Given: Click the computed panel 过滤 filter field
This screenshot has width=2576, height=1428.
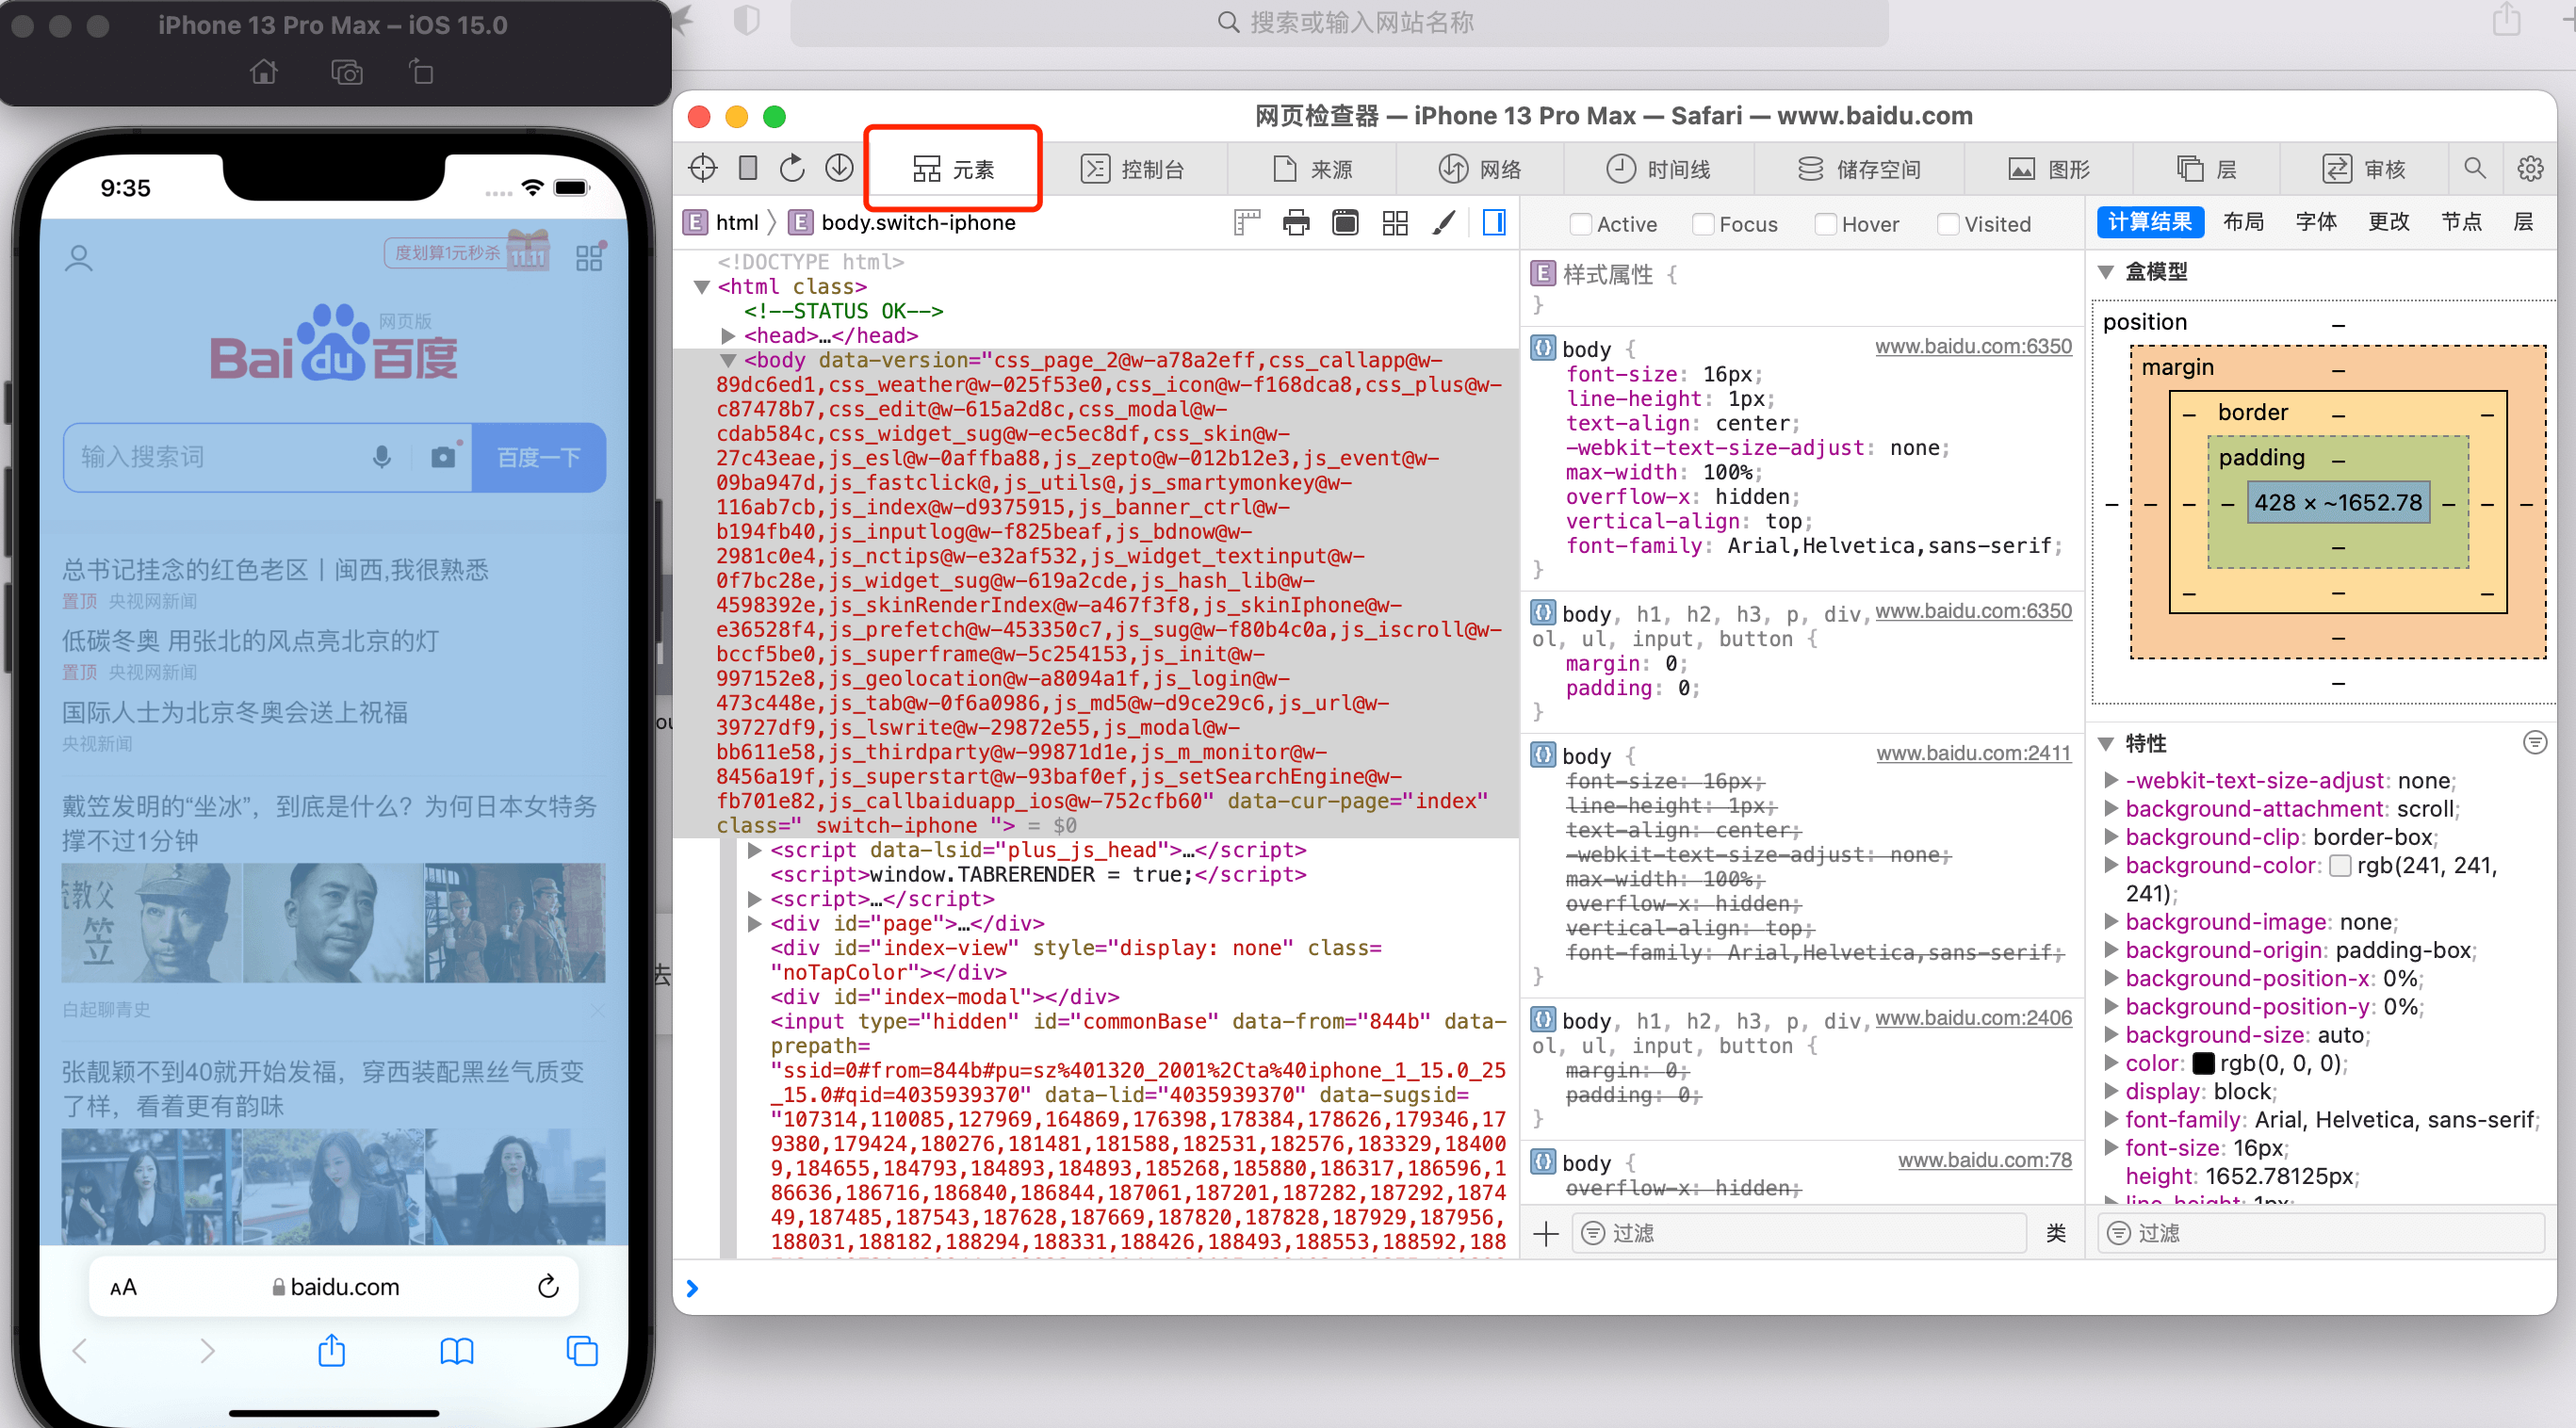Looking at the screenshot, I should pos(2320,1233).
